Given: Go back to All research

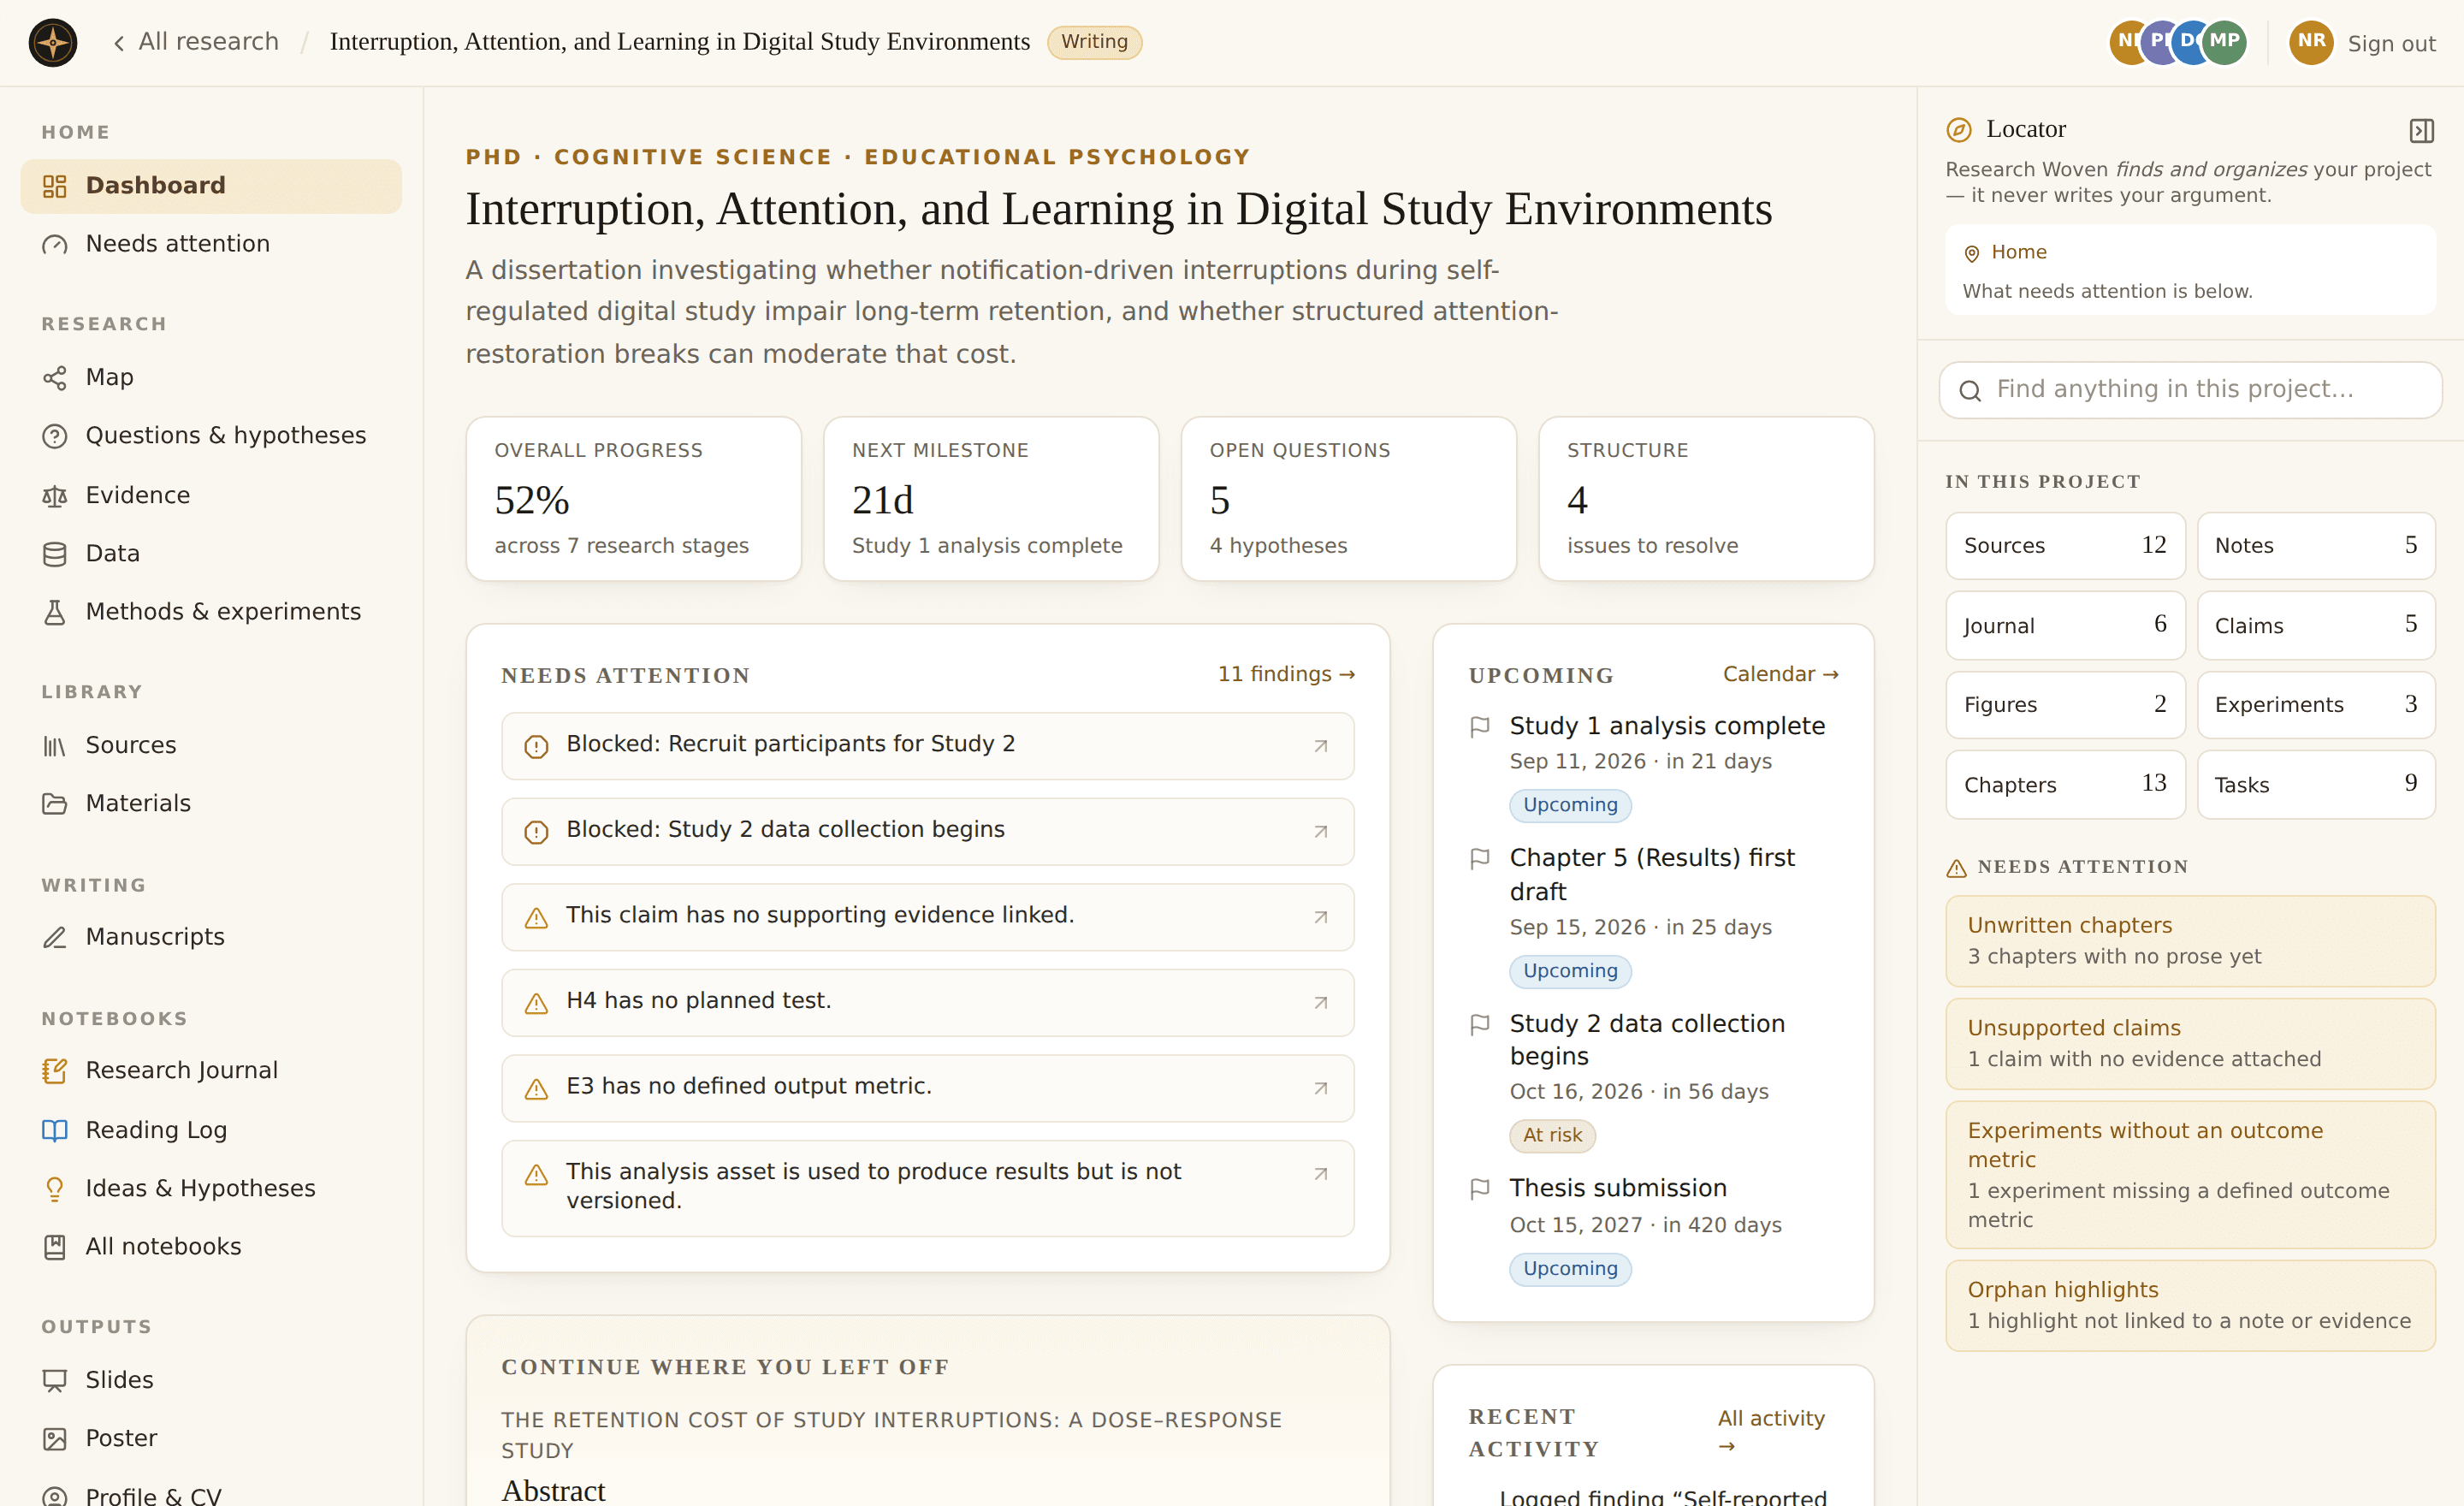Looking at the screenshot, I should click(196, 42).
